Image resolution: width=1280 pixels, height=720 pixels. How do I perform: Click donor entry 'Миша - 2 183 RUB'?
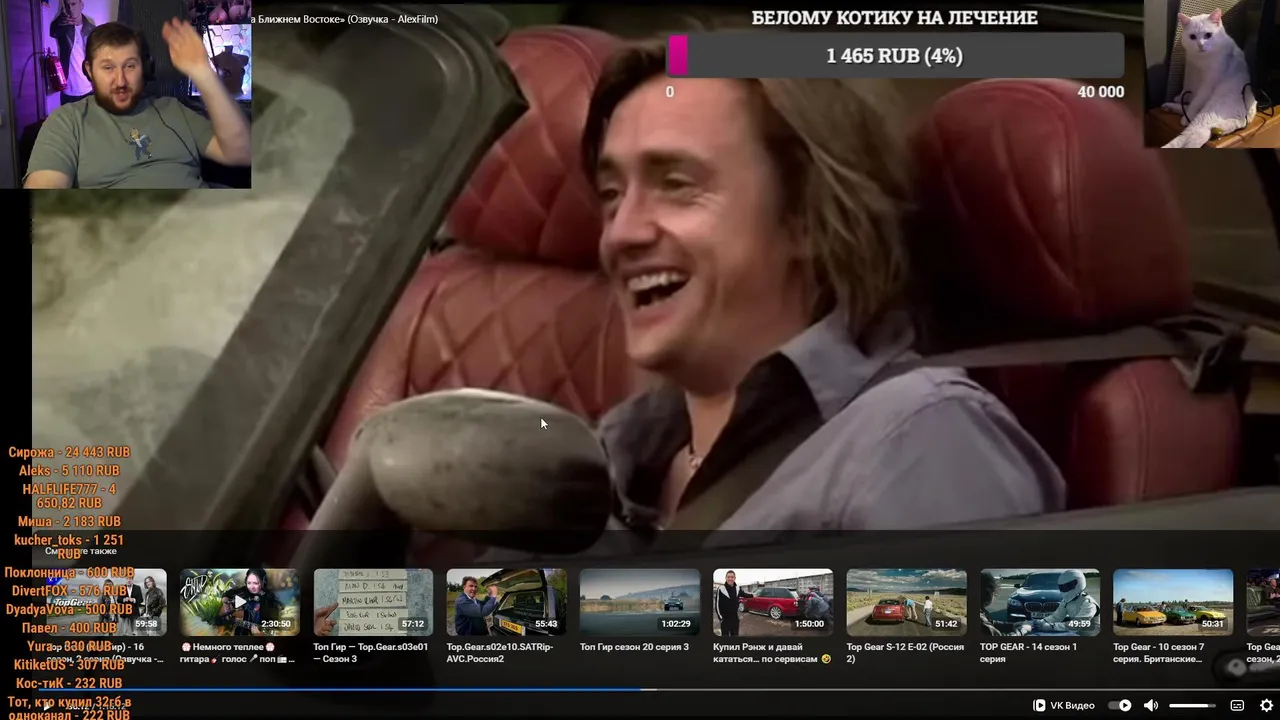pyautogui.click(x=69, y=521)
